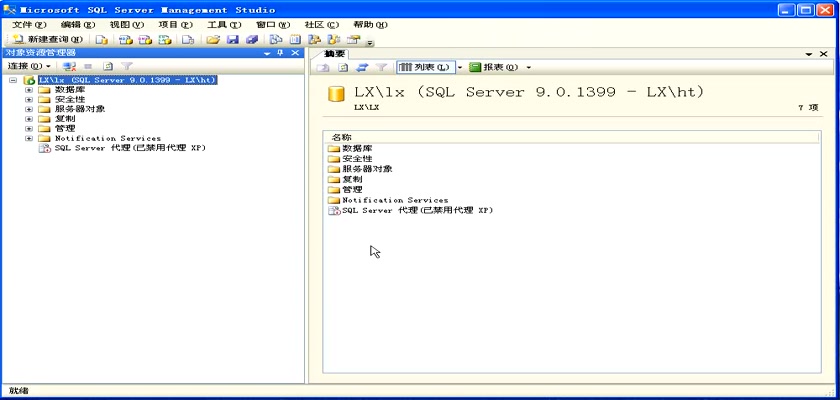
Task: Click the Save All icon
Action: click(x=252, y=40)
